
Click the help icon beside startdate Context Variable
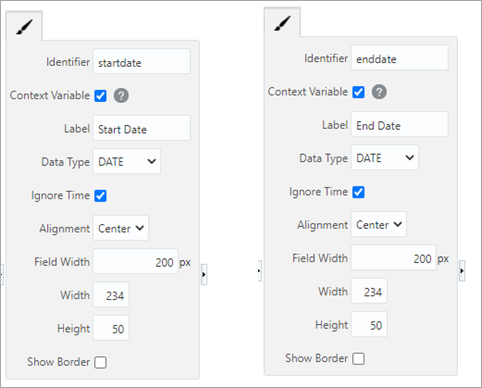pyautogui.click(x=121, y=96)
